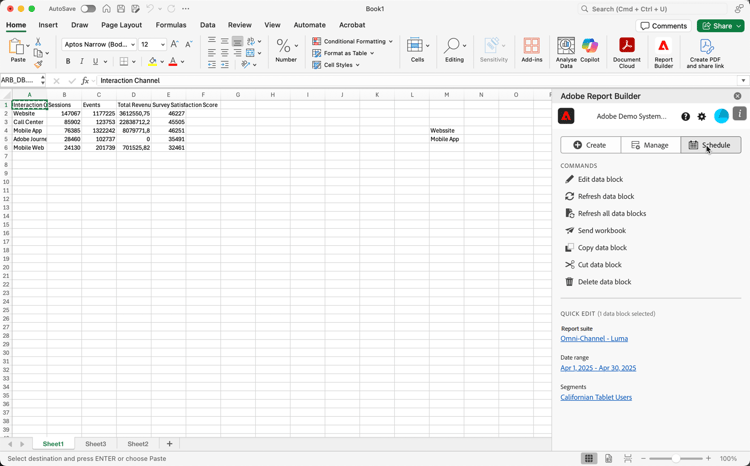The image size is (750, 466).
Task: Click Cut data block command
Action: coord(599,265)
